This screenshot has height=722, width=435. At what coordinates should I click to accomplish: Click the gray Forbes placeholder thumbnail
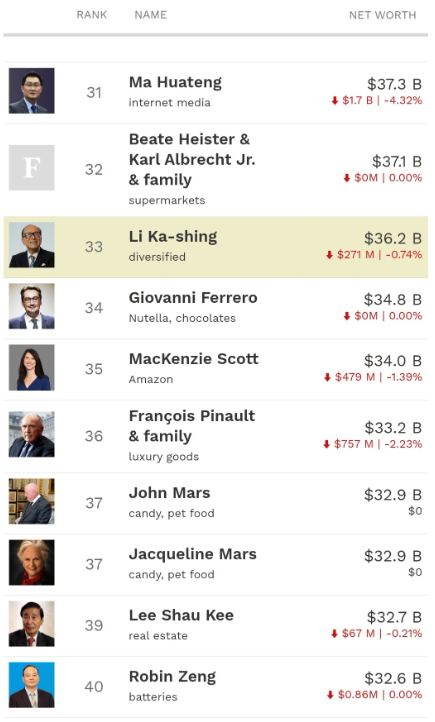(31, 168)
